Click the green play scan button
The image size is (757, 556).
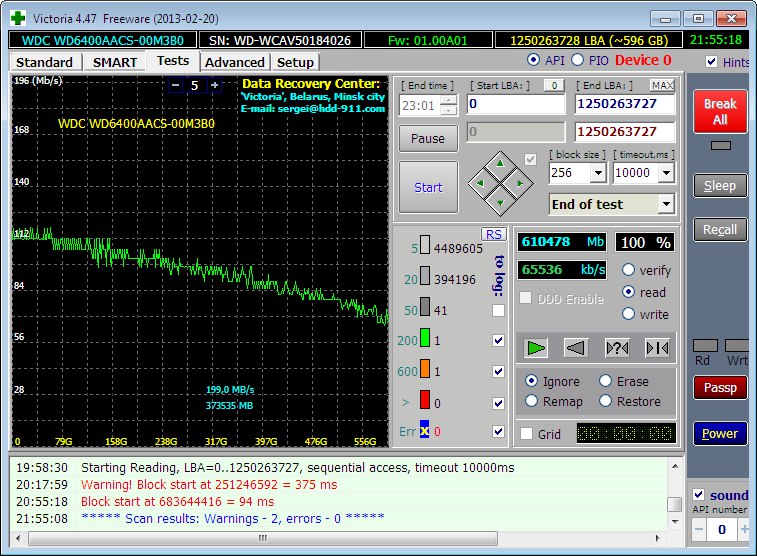click(535, 348)
